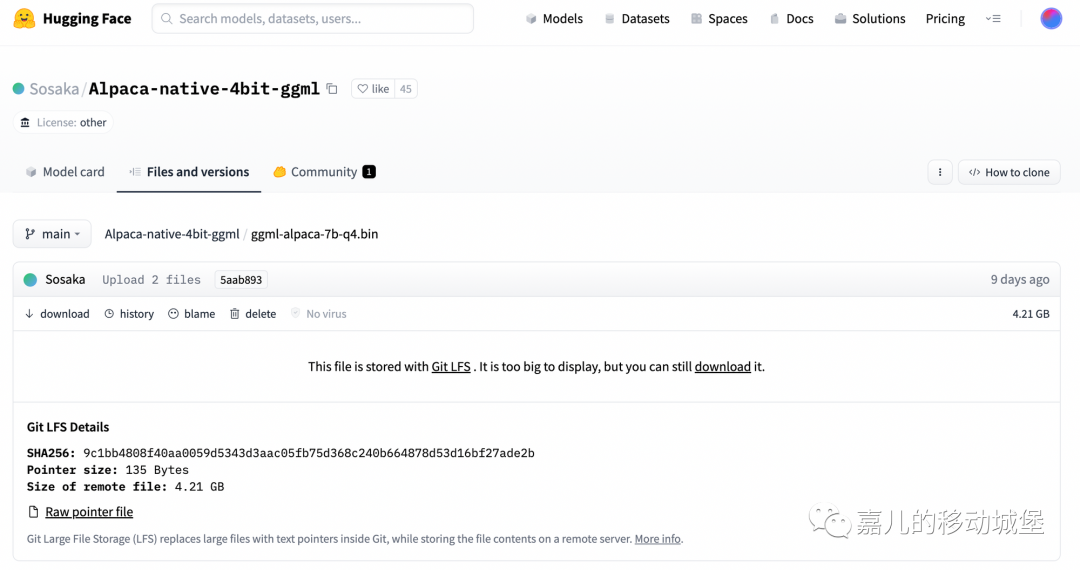Expand the navigation overflow menu icon
The height and width of the screenshot is (570, 1080).
click(x=993, y=19)
